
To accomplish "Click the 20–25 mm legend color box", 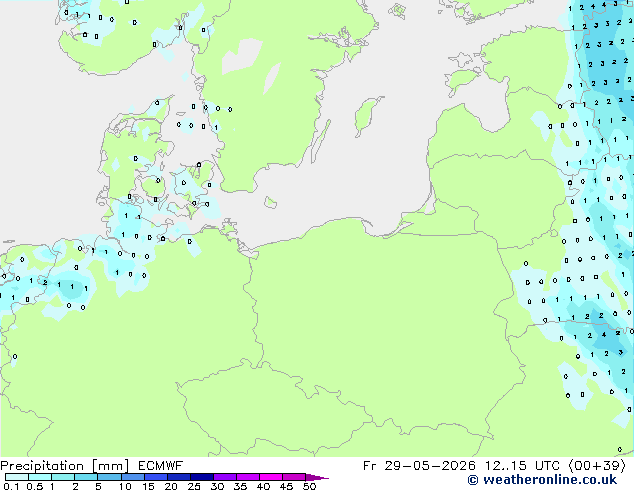I will [179, 477].
